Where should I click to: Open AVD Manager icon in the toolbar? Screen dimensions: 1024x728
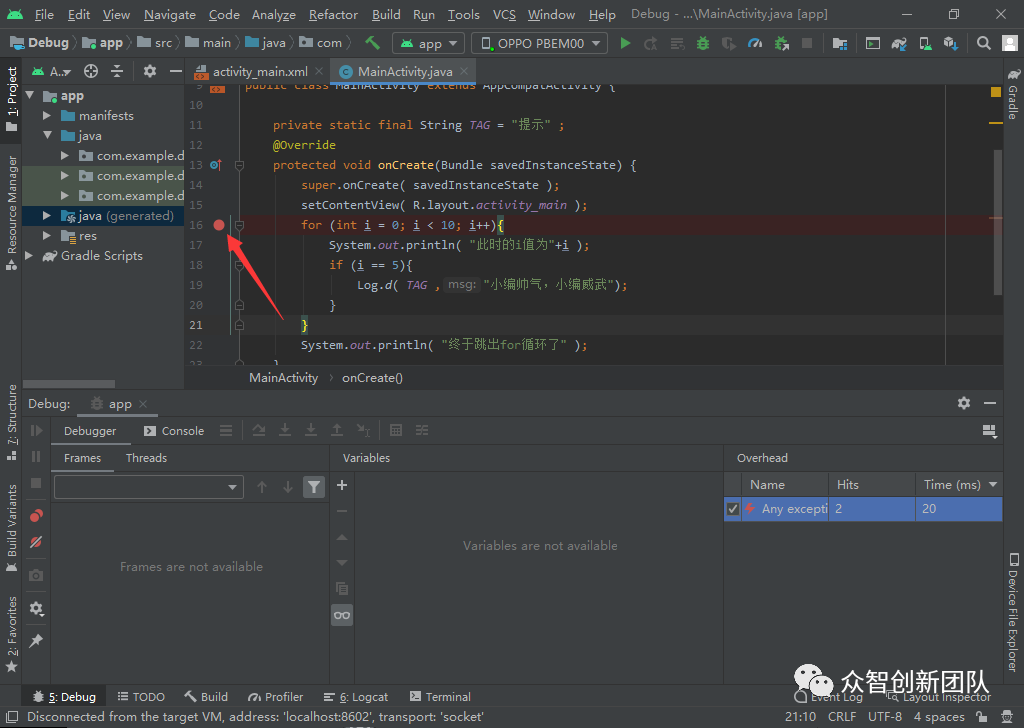tap(925, 43)
